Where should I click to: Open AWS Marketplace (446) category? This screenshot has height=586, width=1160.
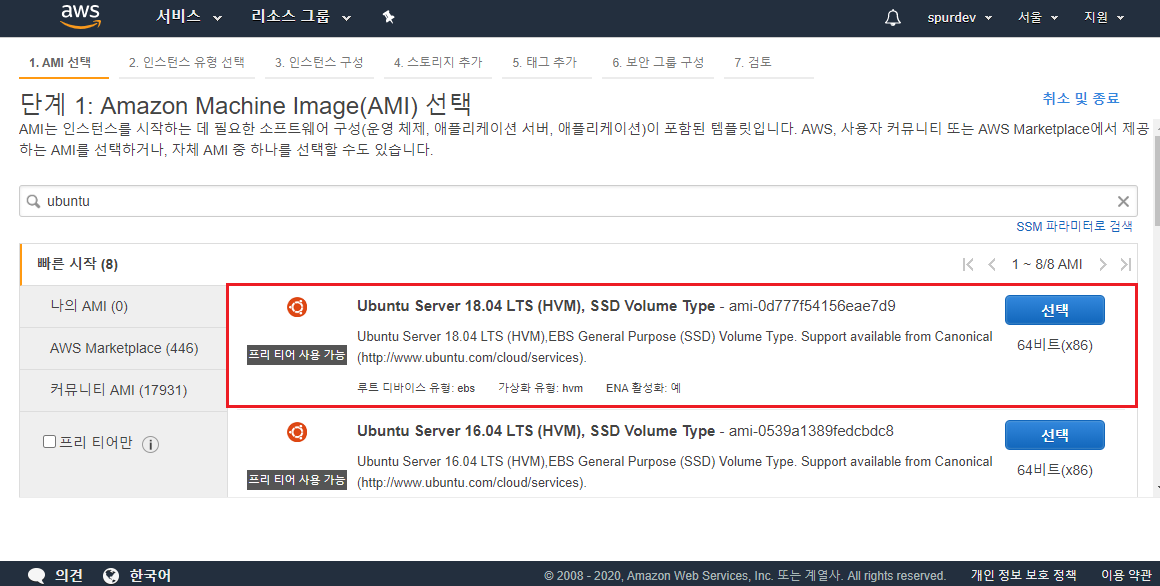(x=123, y=348)
